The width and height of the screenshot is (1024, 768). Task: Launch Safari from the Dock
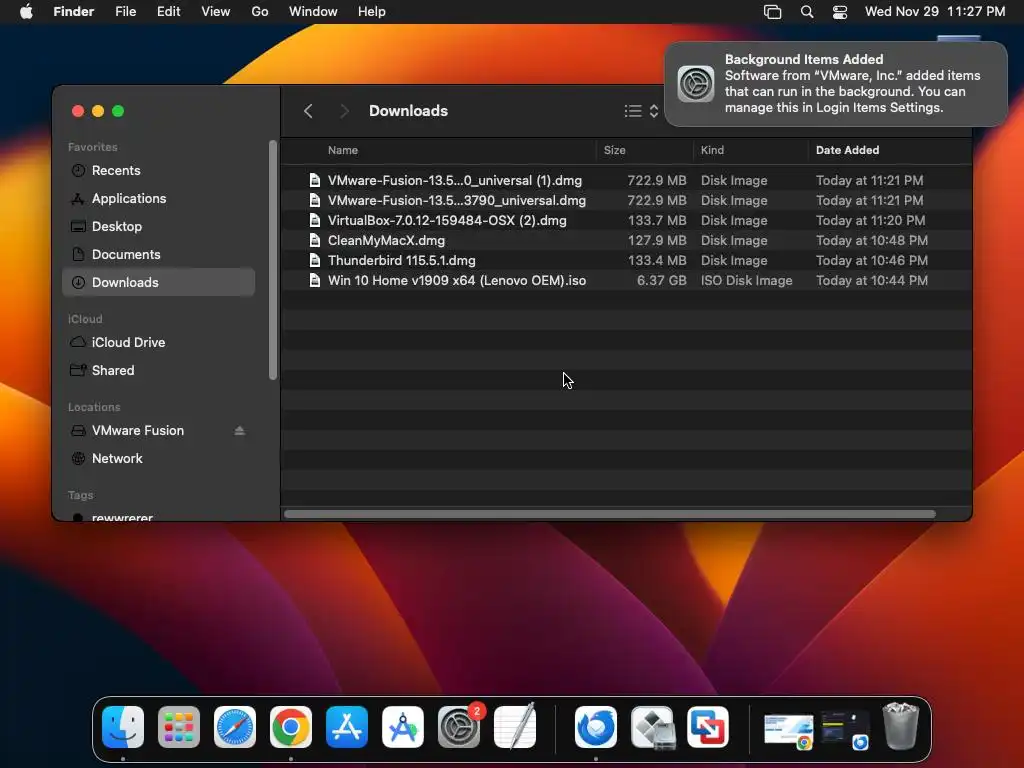tap(235, 727)
